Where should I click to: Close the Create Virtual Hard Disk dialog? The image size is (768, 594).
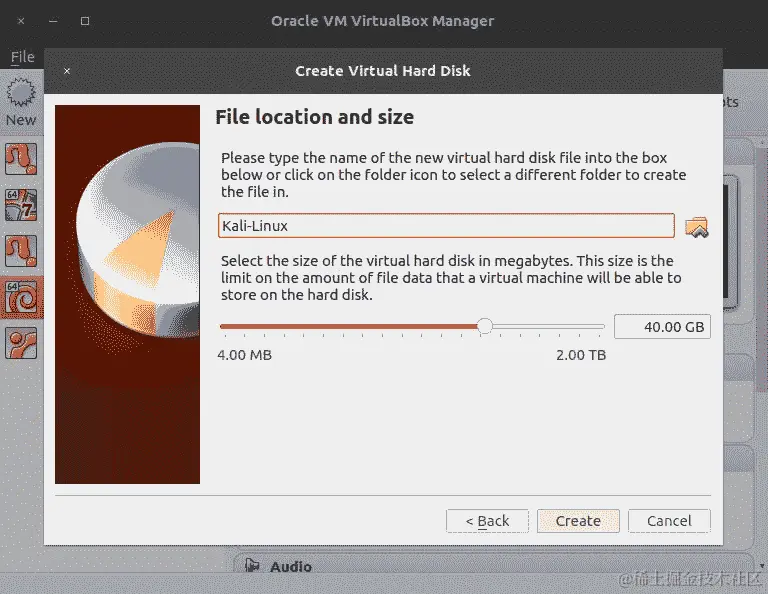click(67, 71)
